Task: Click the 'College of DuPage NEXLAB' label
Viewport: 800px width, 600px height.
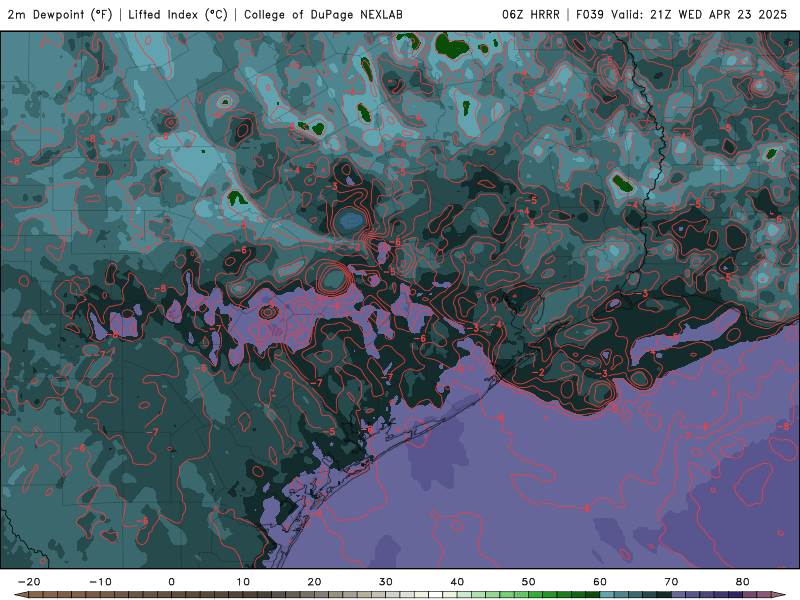Action: [x=323, y=14]
